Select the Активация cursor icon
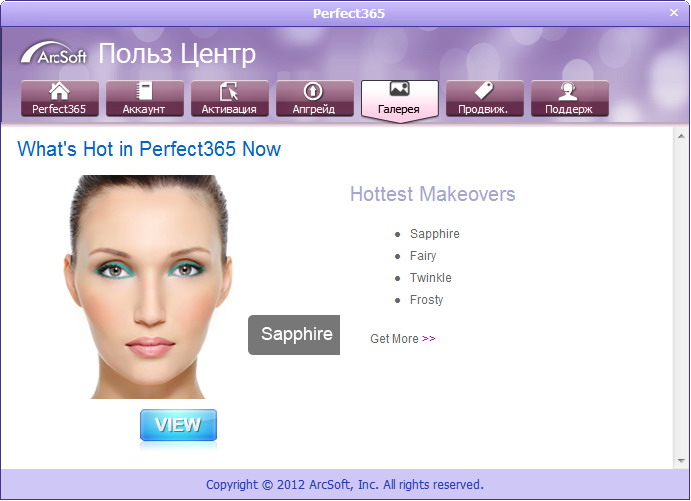Image resolution: width=691 pixels, height=501 pixels. point(229,91)
